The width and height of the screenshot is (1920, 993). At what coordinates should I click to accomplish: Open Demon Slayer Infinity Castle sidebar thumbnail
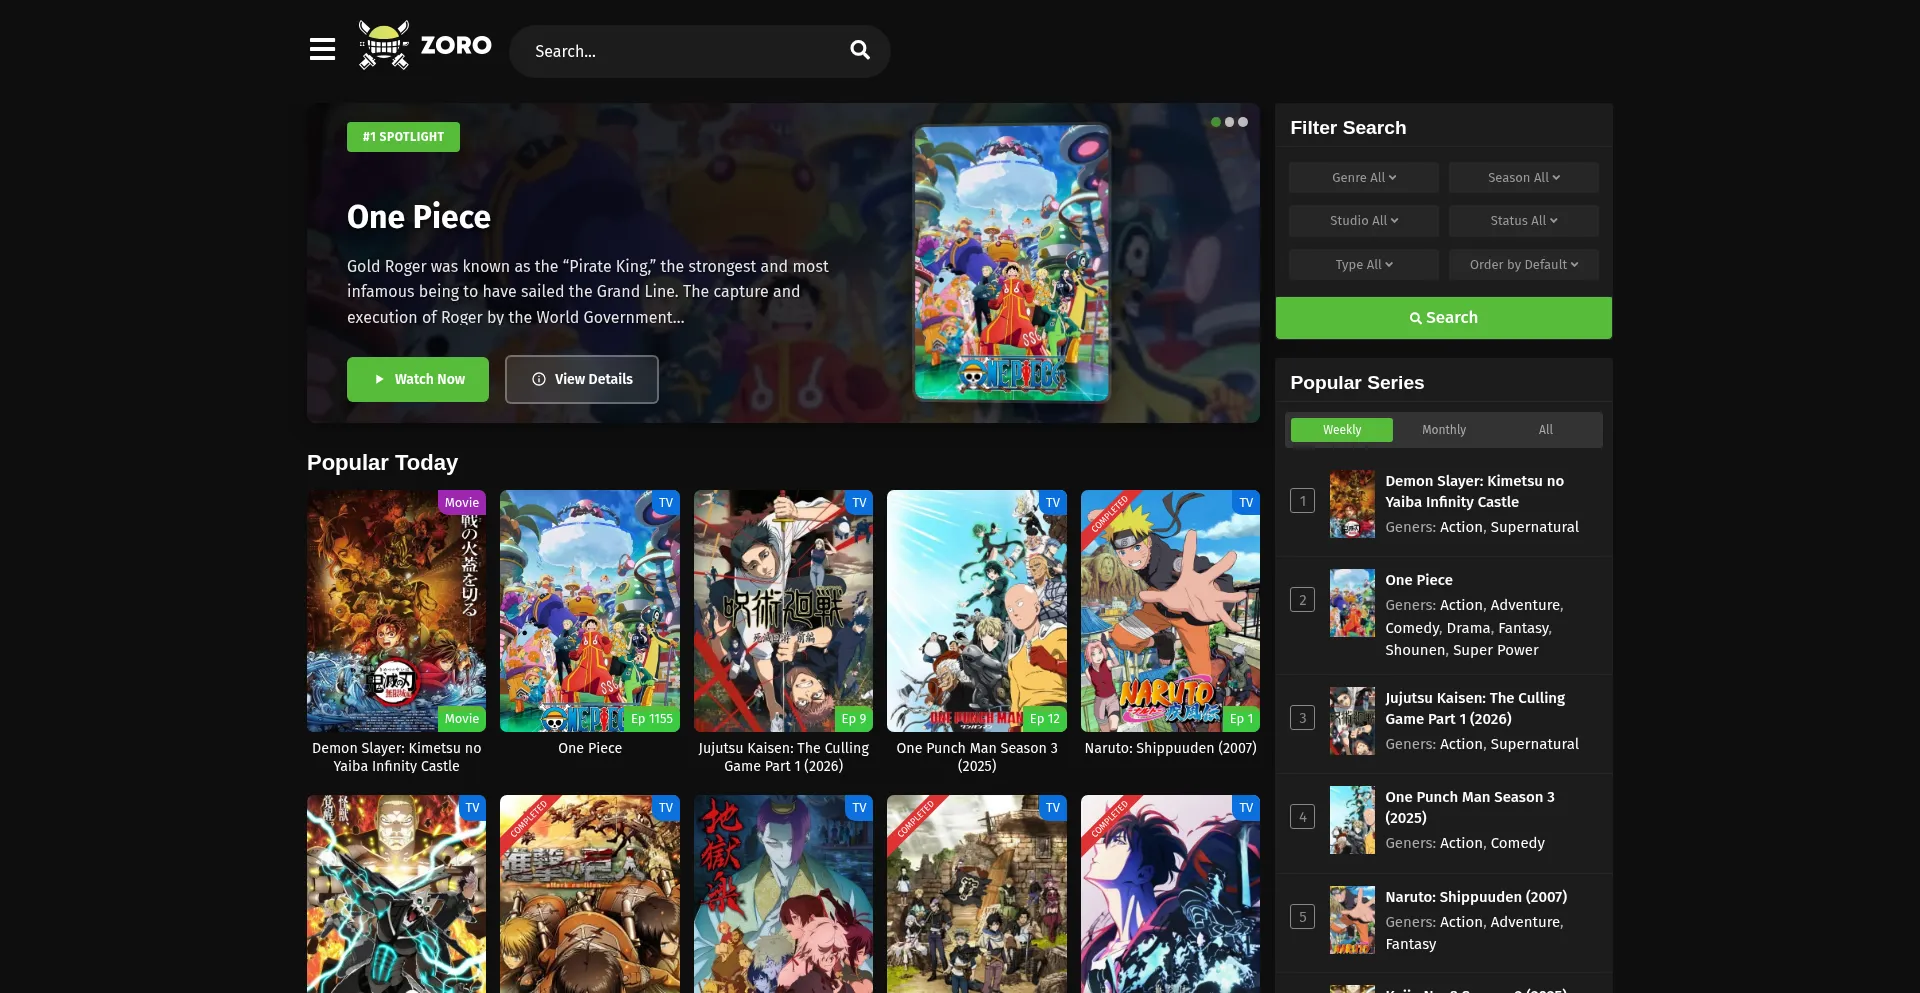tap(1352, 504)
